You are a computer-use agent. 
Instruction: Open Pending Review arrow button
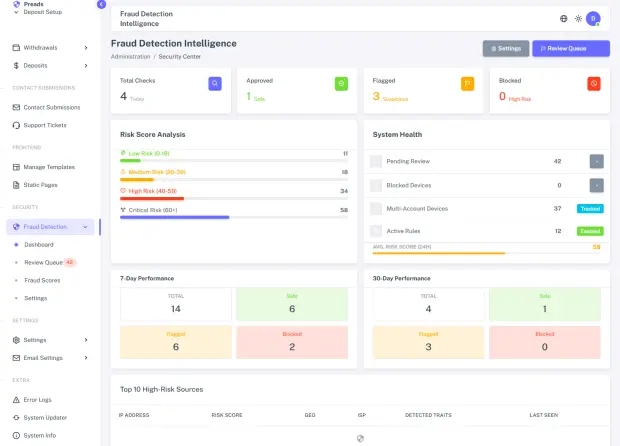coord(597,161)
